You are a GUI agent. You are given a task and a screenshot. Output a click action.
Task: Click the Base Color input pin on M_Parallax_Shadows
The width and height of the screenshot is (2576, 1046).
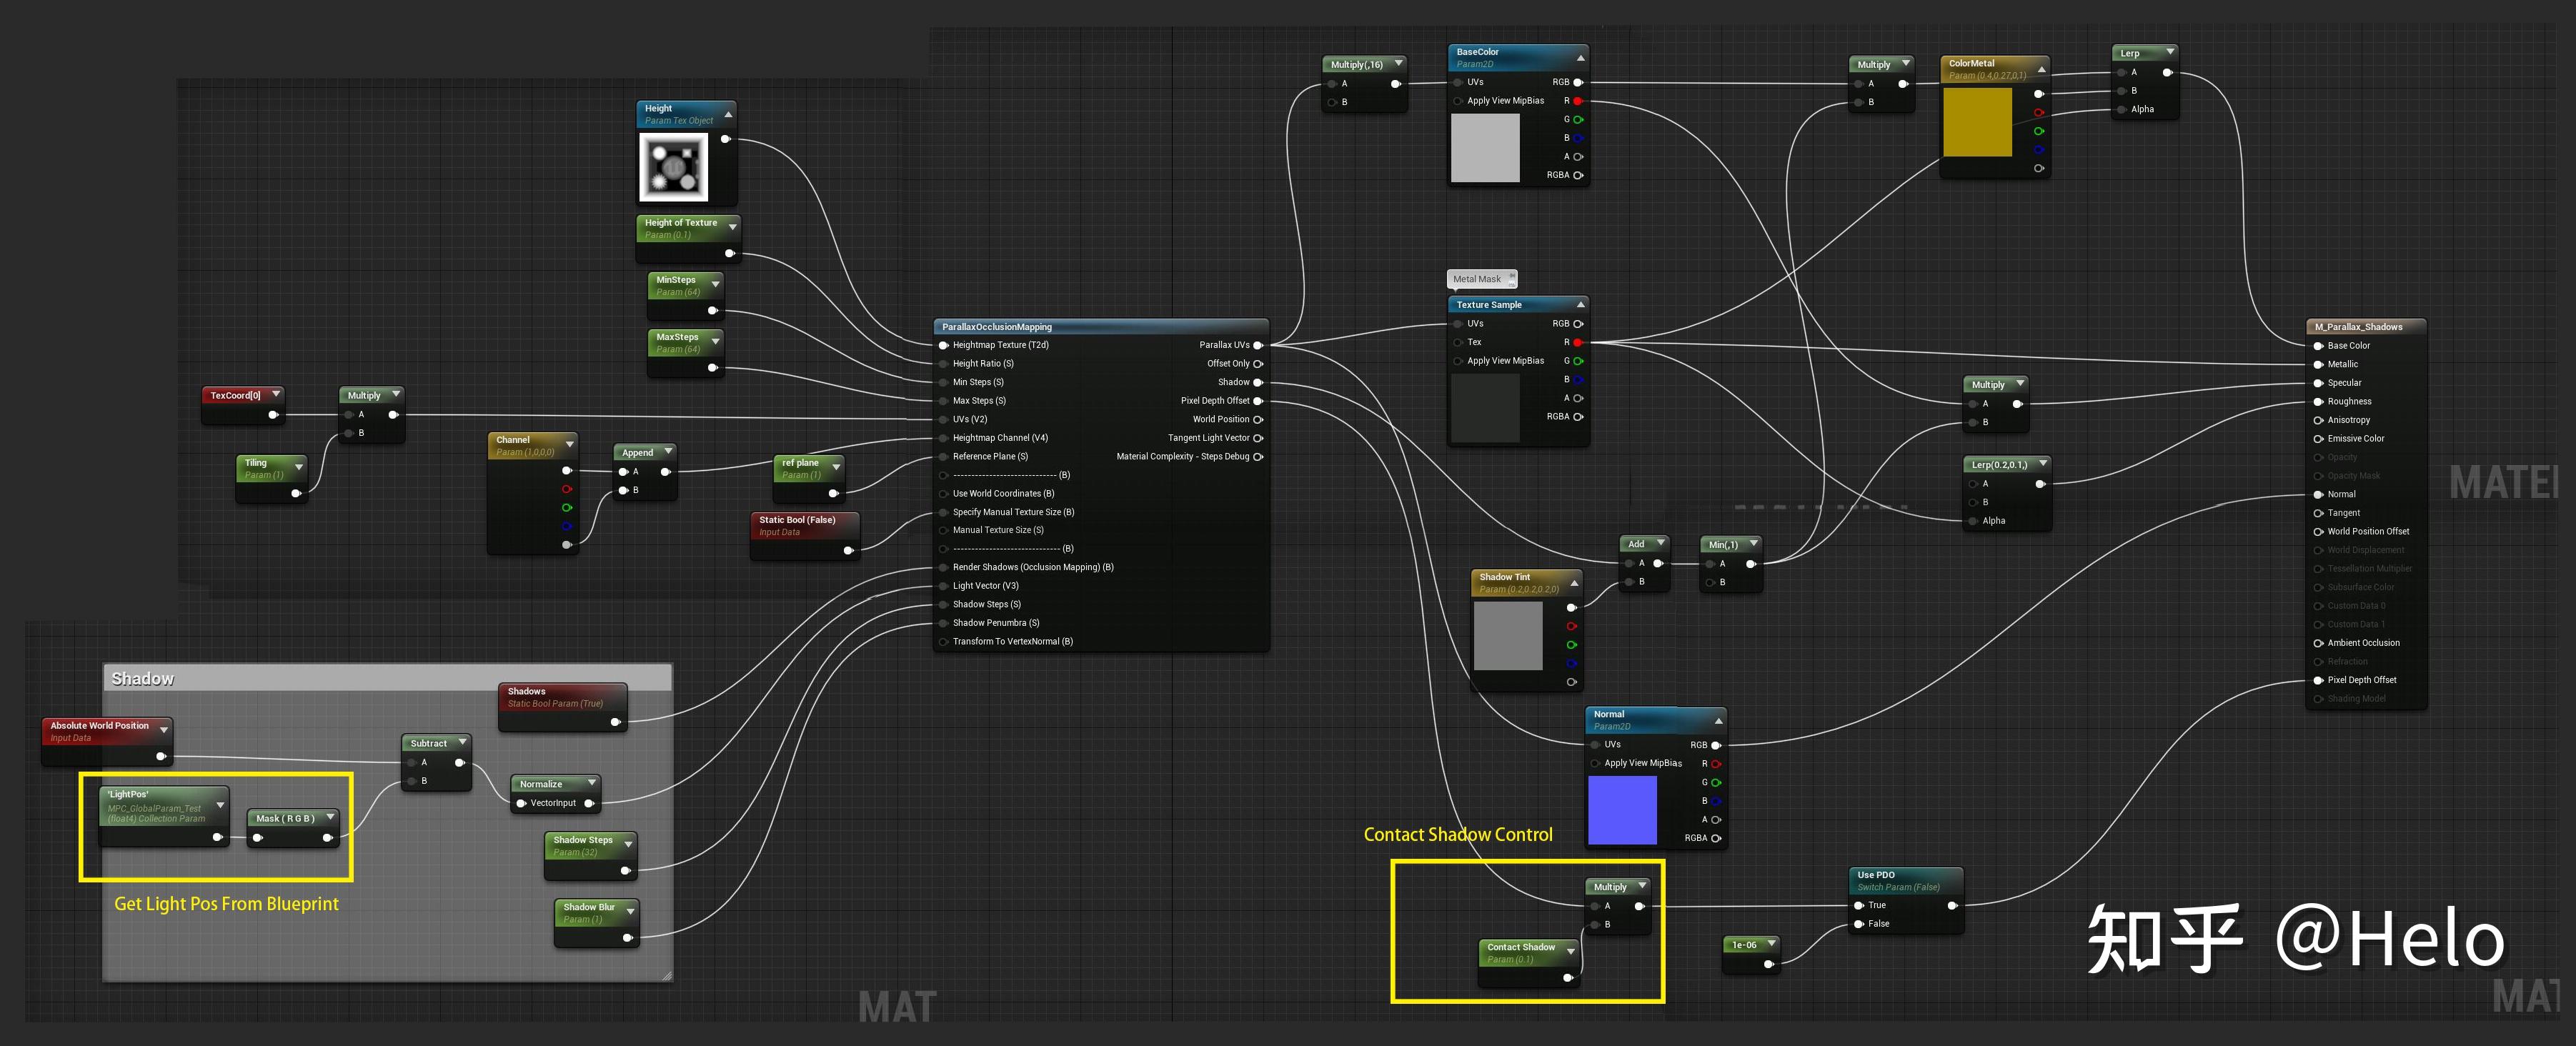click(2318, 345)
